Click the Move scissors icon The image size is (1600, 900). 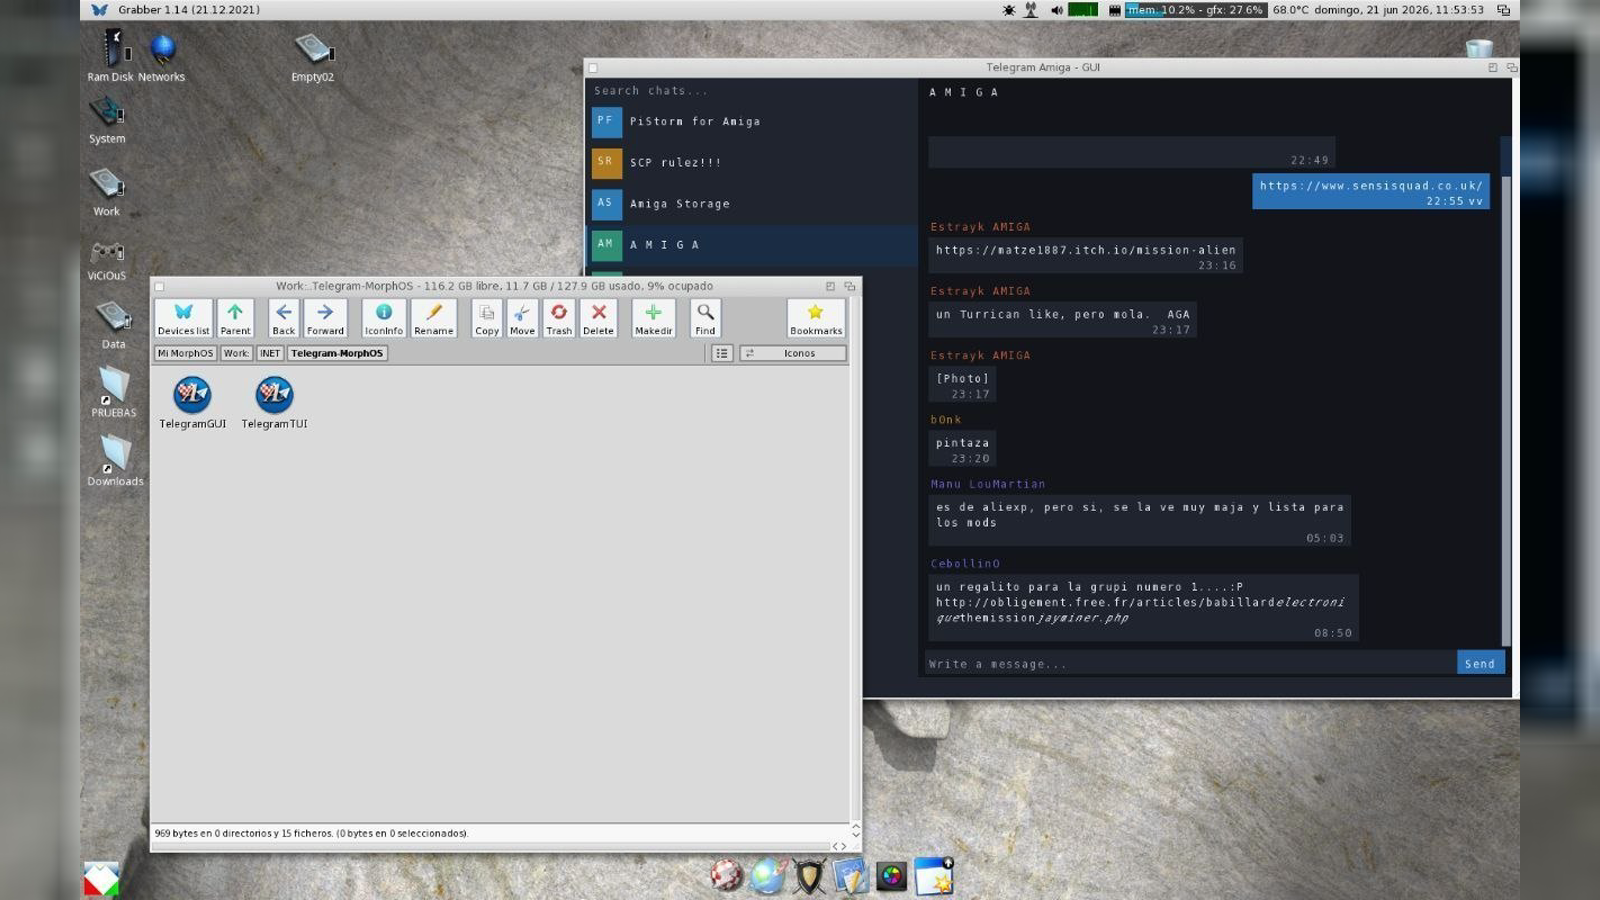click(x=522, y=318)
